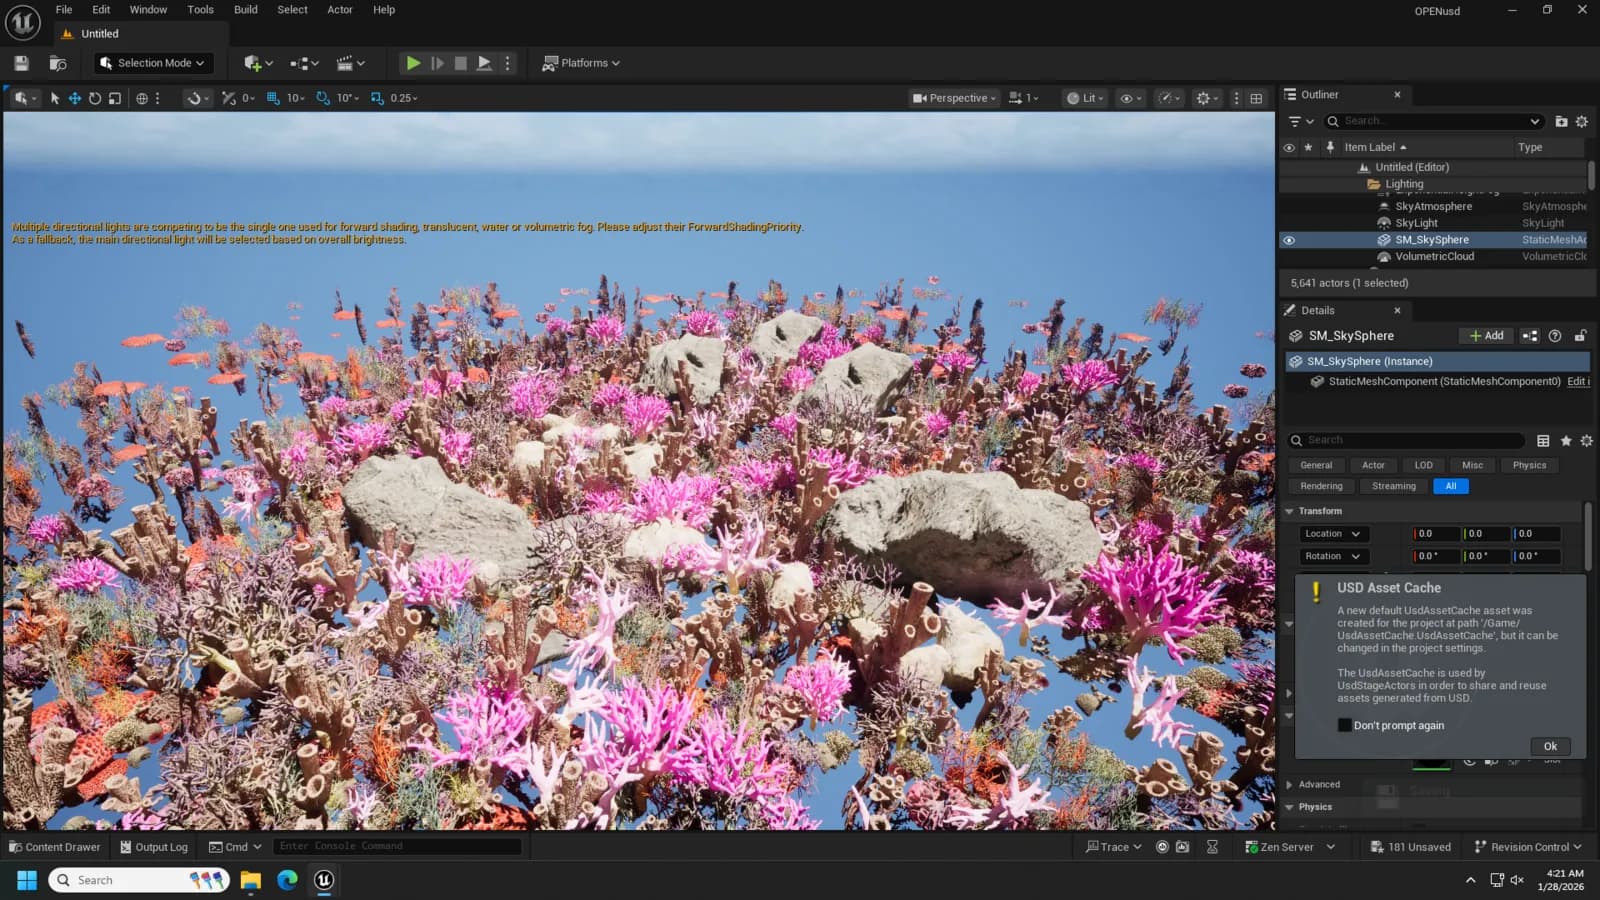Screen dimensions: 1600x900
Task: Lock the Details panel selection
Action: point(1580,336)
